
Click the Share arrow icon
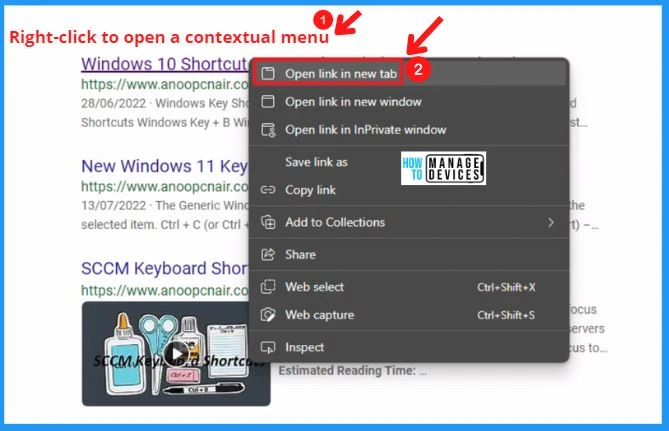pyautogui.click(x=268, y=255)
